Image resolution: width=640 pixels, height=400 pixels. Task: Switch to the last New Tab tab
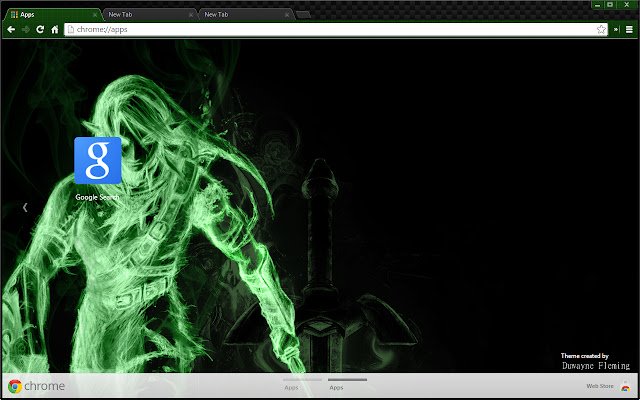246,15
